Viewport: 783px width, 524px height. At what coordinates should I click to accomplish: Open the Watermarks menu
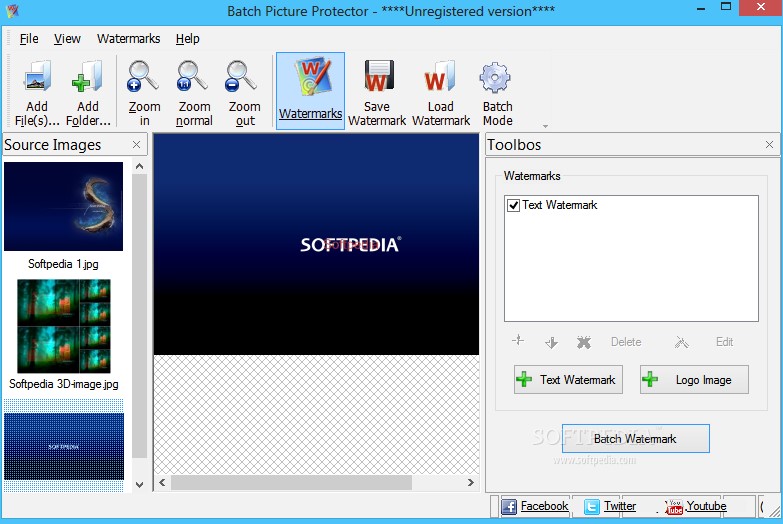tap(128, 38)
